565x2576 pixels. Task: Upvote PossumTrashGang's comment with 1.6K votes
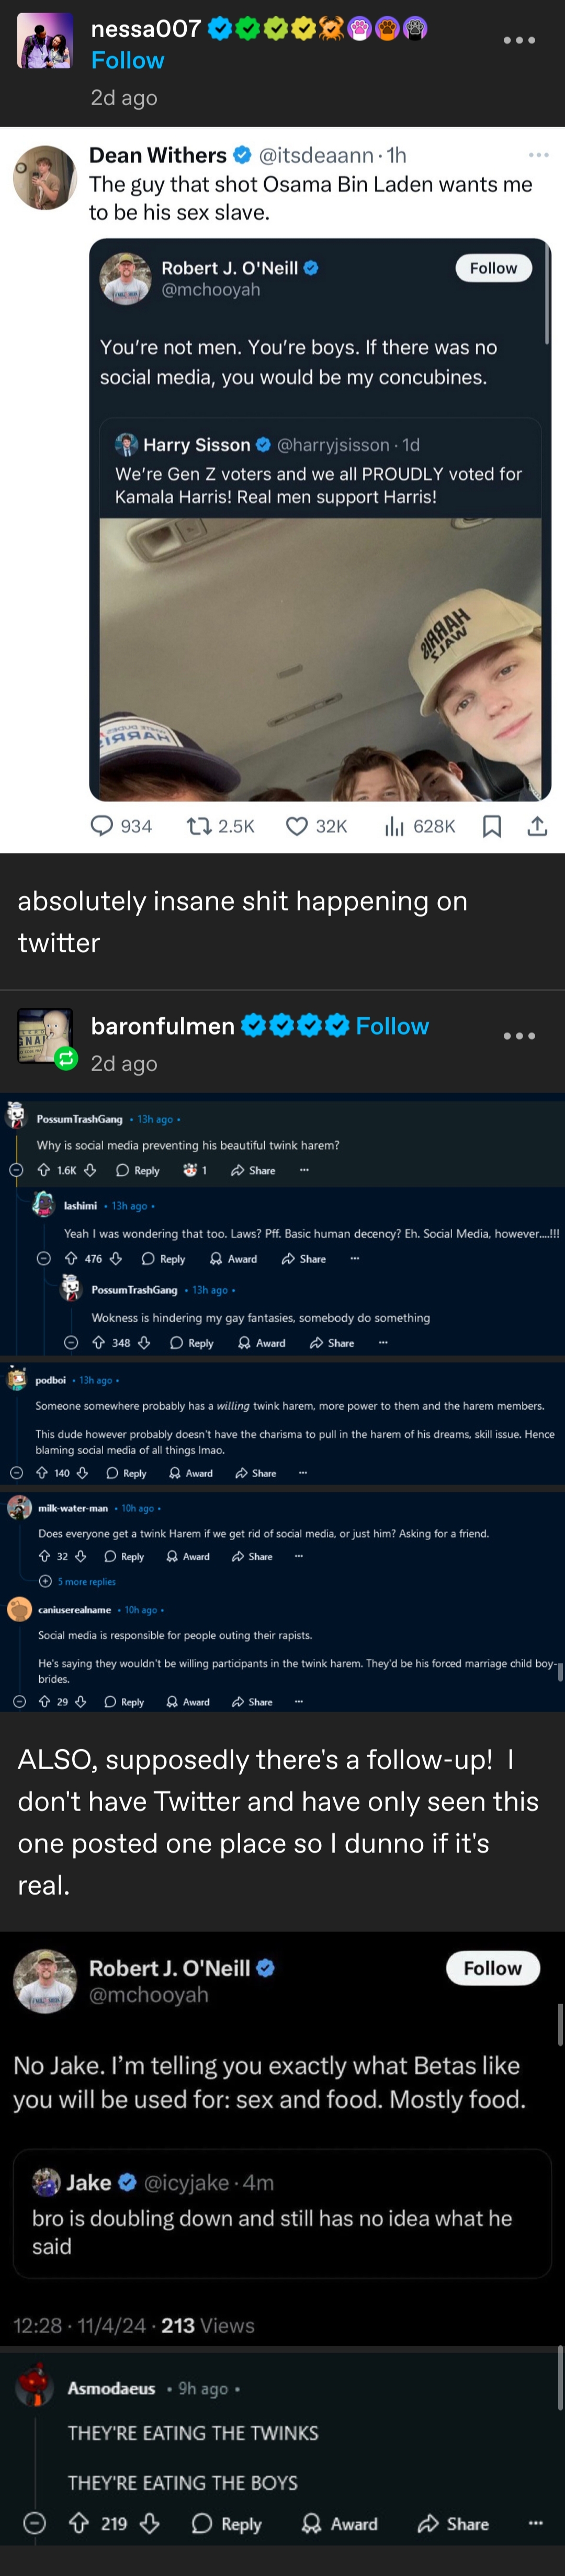pyautogui.click(x=43, y=1170)
